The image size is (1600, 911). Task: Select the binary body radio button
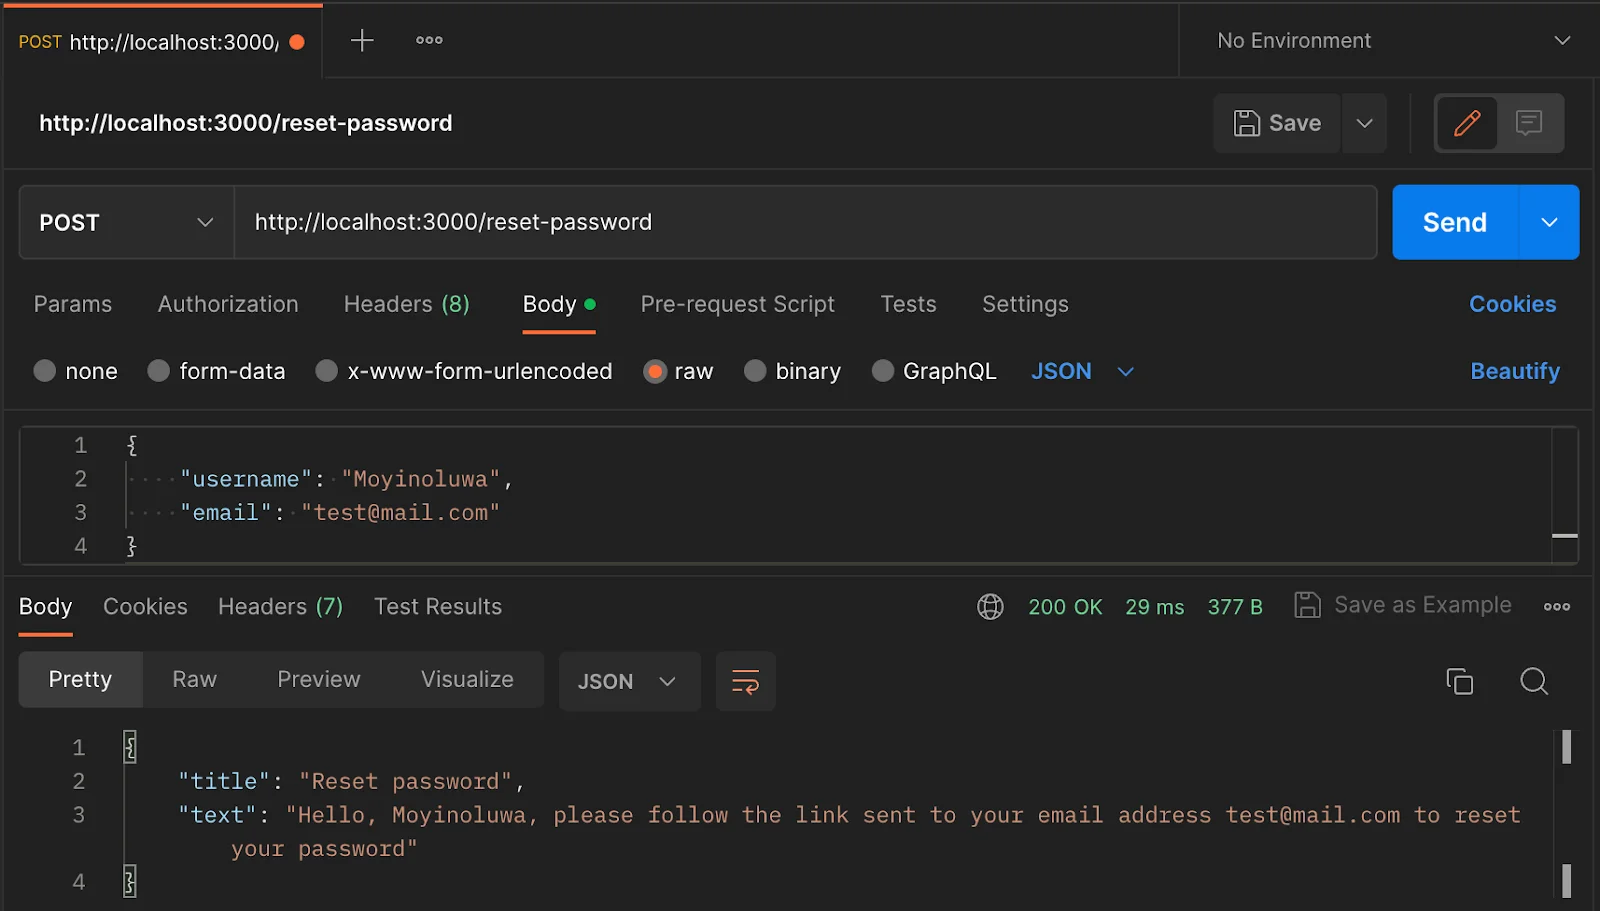tap(755, 371)
